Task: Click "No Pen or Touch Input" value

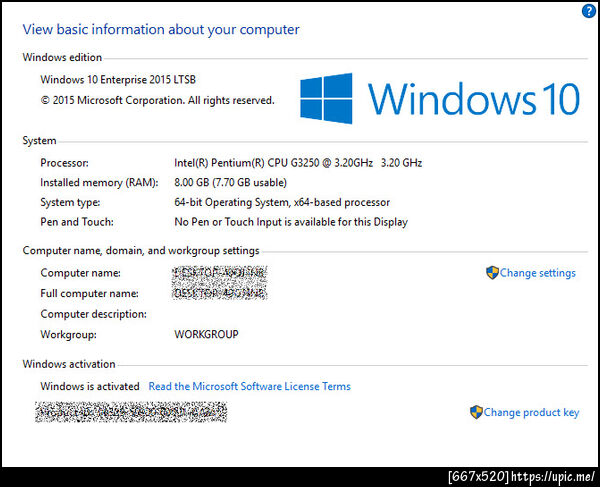Action: click(x=291, y=222)
